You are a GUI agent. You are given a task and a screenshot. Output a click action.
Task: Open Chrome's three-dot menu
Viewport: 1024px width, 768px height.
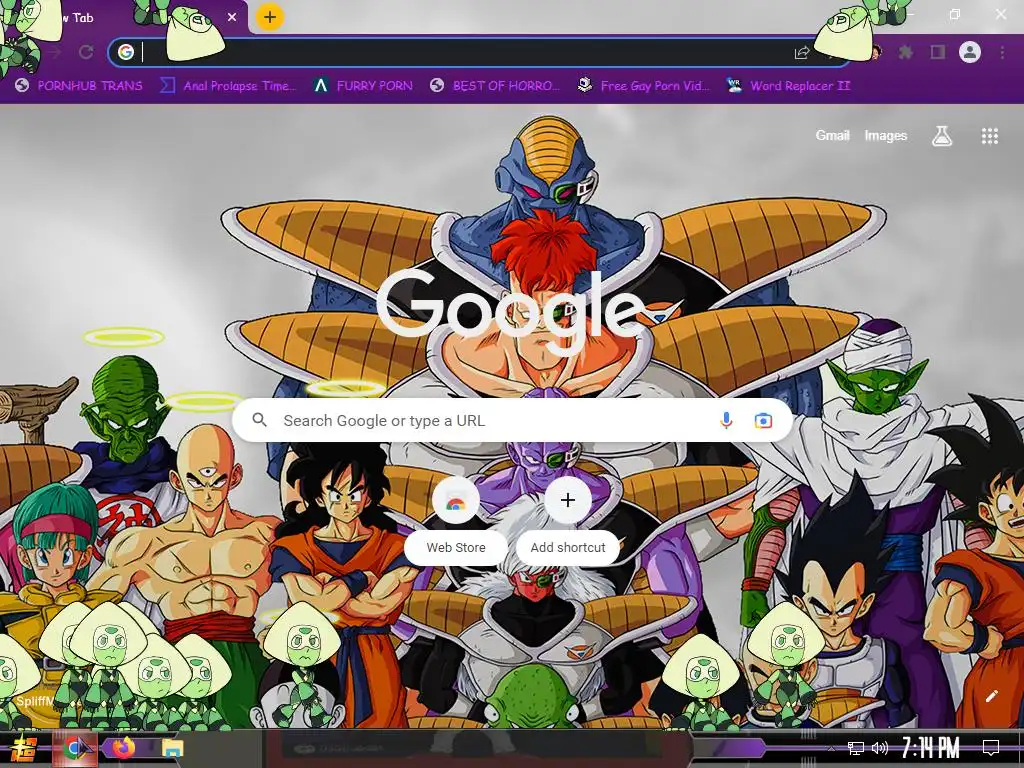tap(1002, 52)
